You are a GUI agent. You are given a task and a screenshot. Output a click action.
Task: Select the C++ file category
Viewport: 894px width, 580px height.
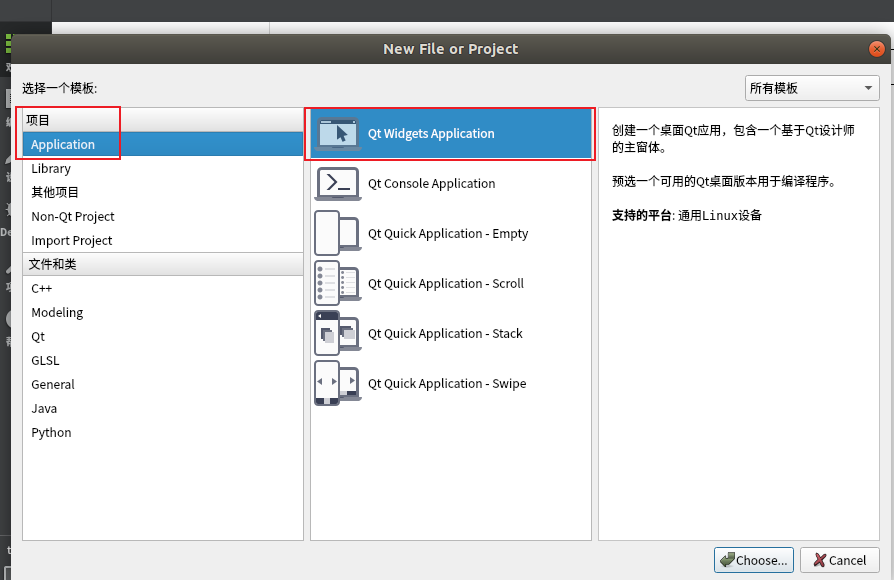[163, 289]
